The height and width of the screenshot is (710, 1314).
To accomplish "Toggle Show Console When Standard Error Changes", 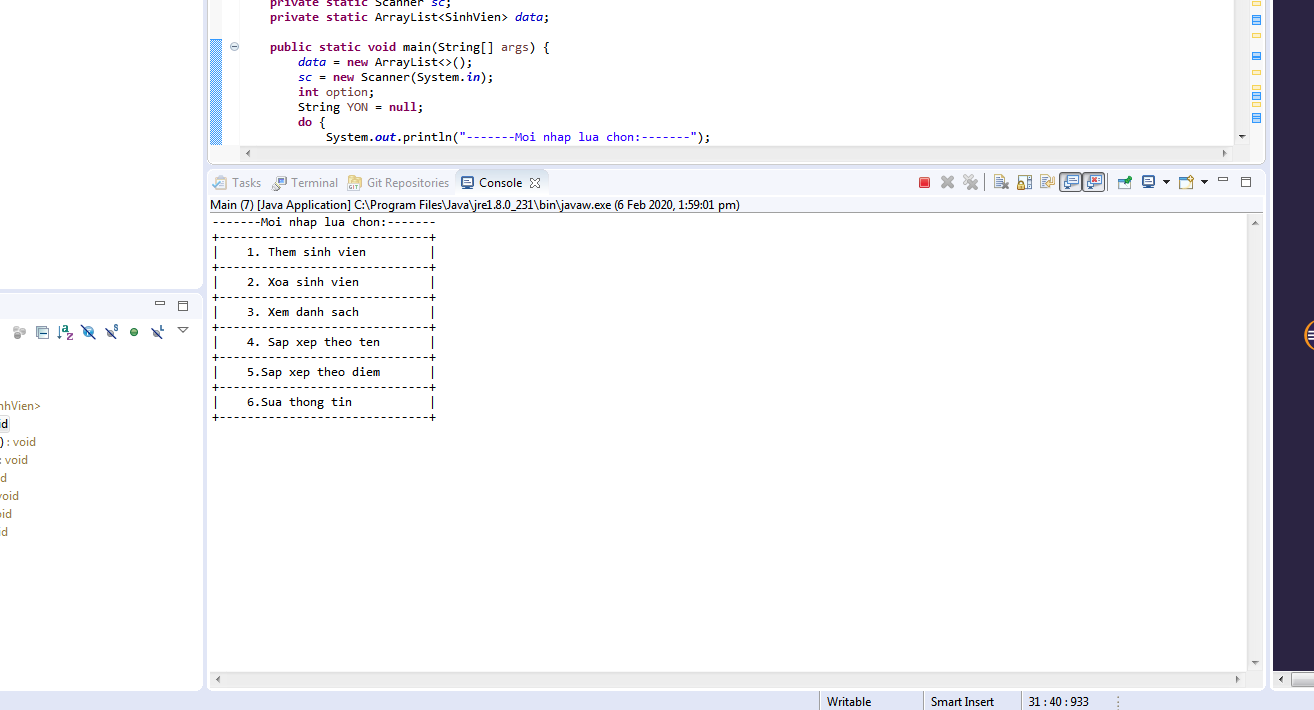I will point(1093,182).
